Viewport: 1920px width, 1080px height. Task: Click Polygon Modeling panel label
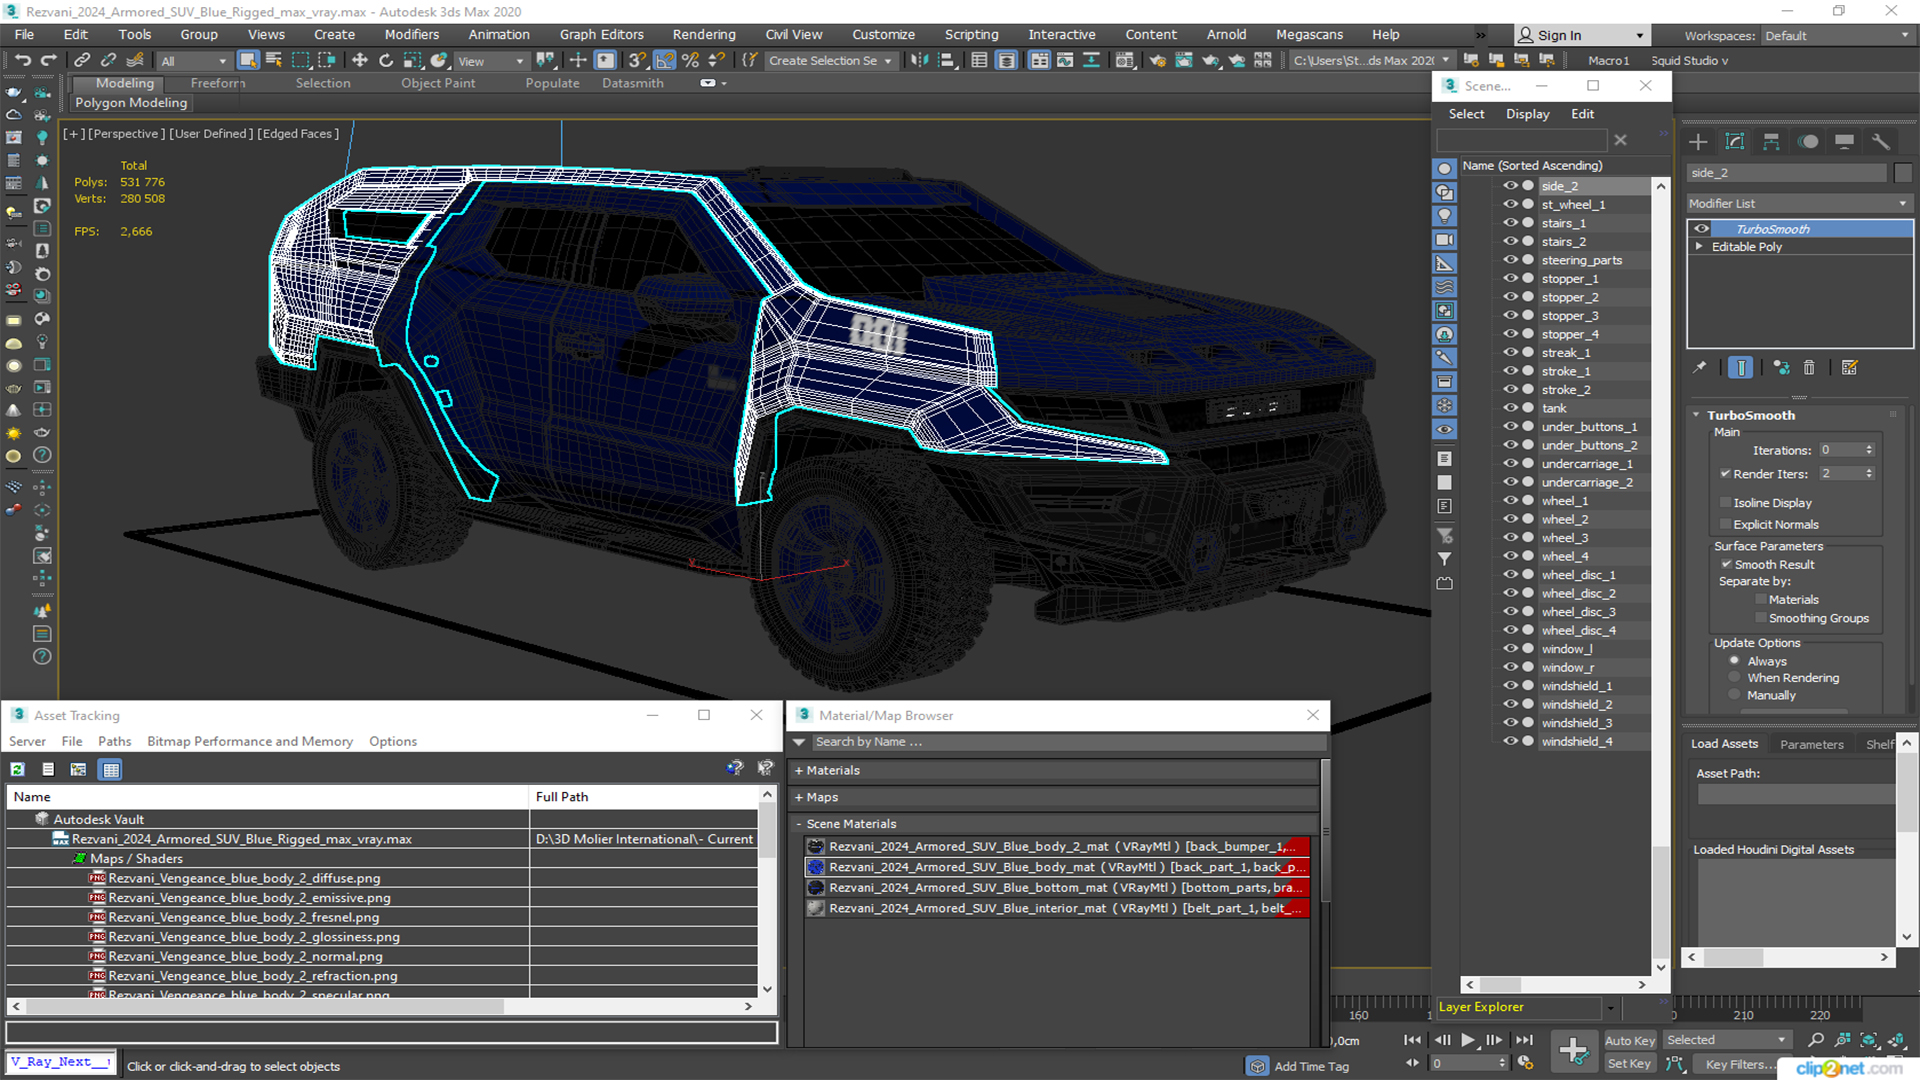click(x=131, y=103)
